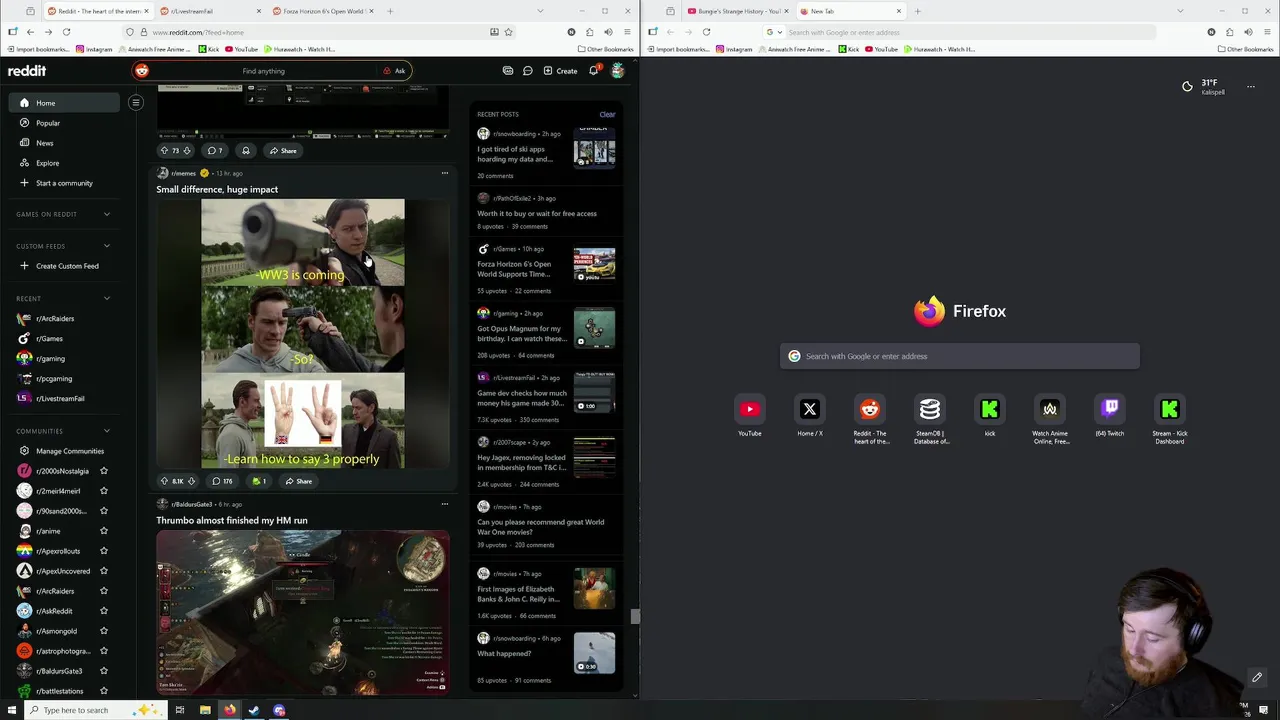Screen dimensions: 1280x720
Task: Open user avatar menu on Reddit
Action: [x=617, y=71]
